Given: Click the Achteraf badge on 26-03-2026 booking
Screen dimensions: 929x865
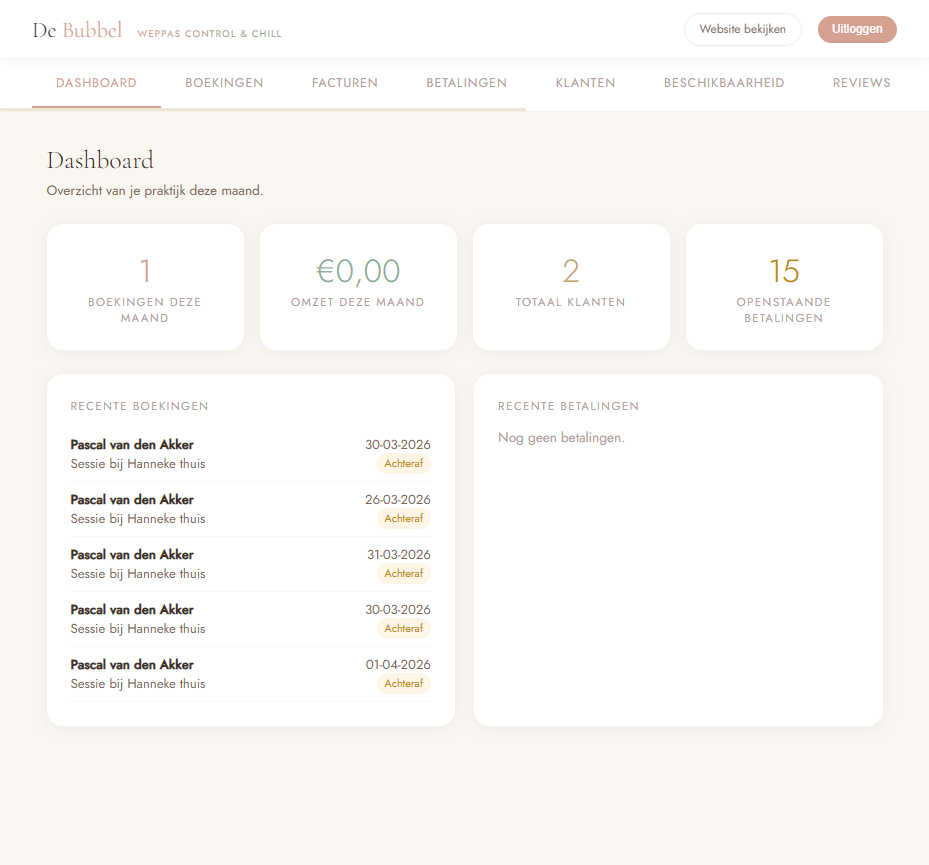Looking at the screenshot, I should (404, 519).
